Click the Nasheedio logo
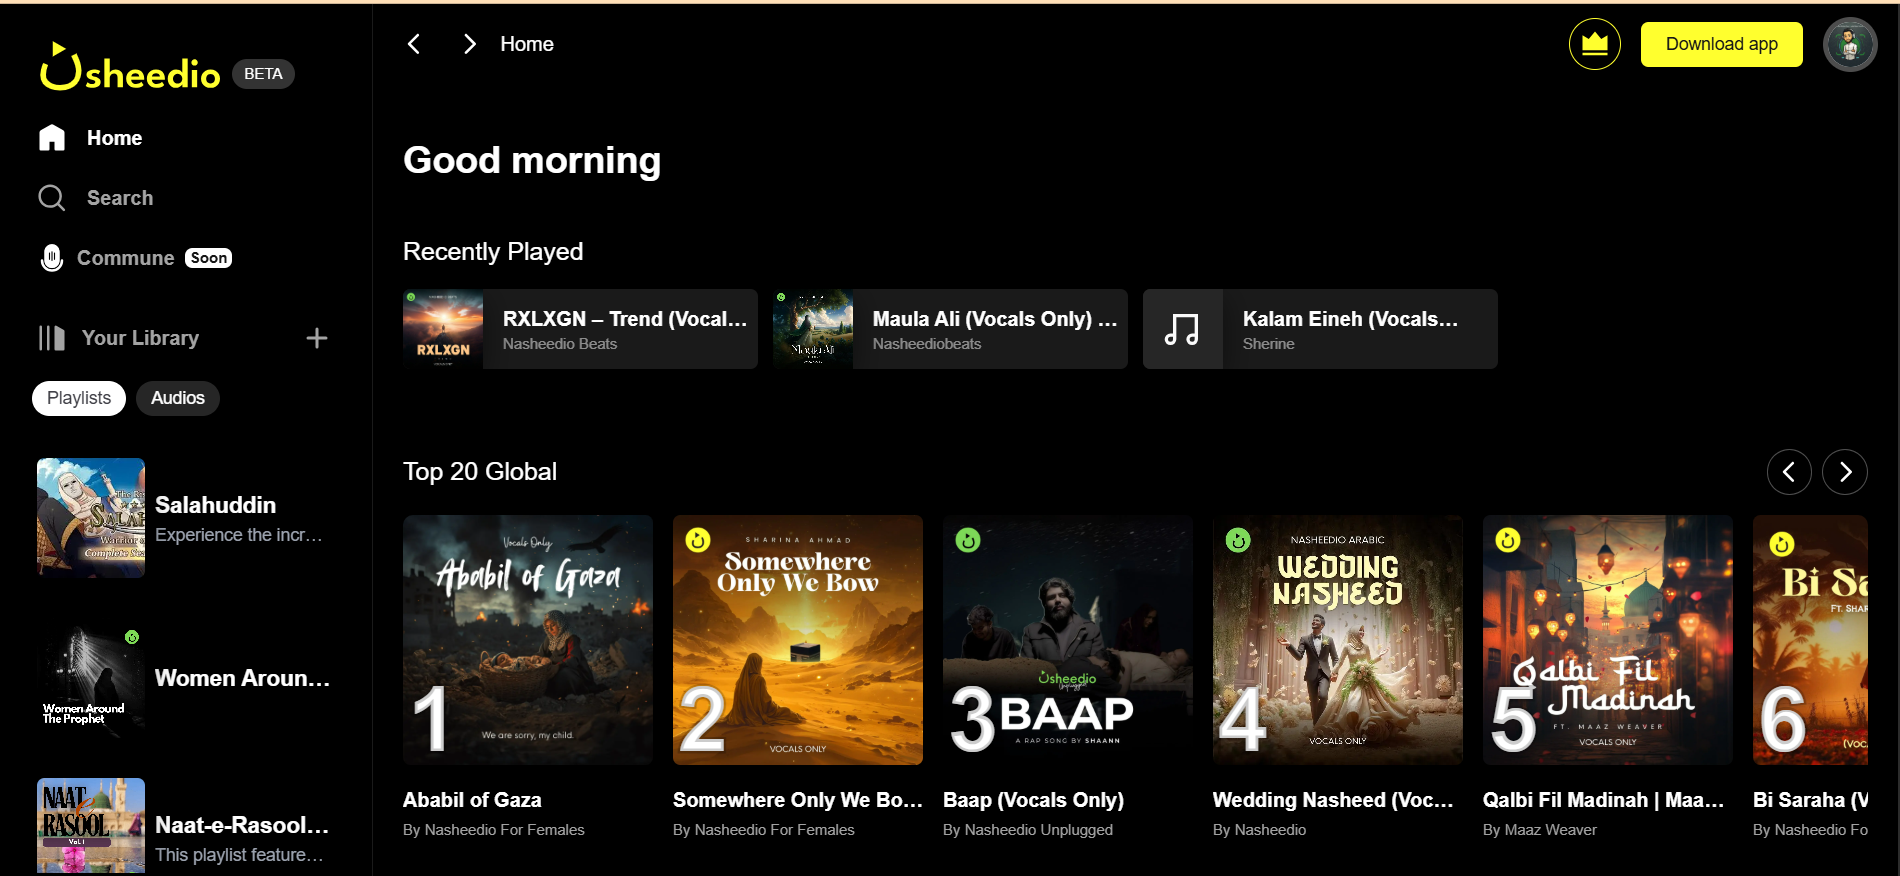1900x876 pixels. coord(130,70)
